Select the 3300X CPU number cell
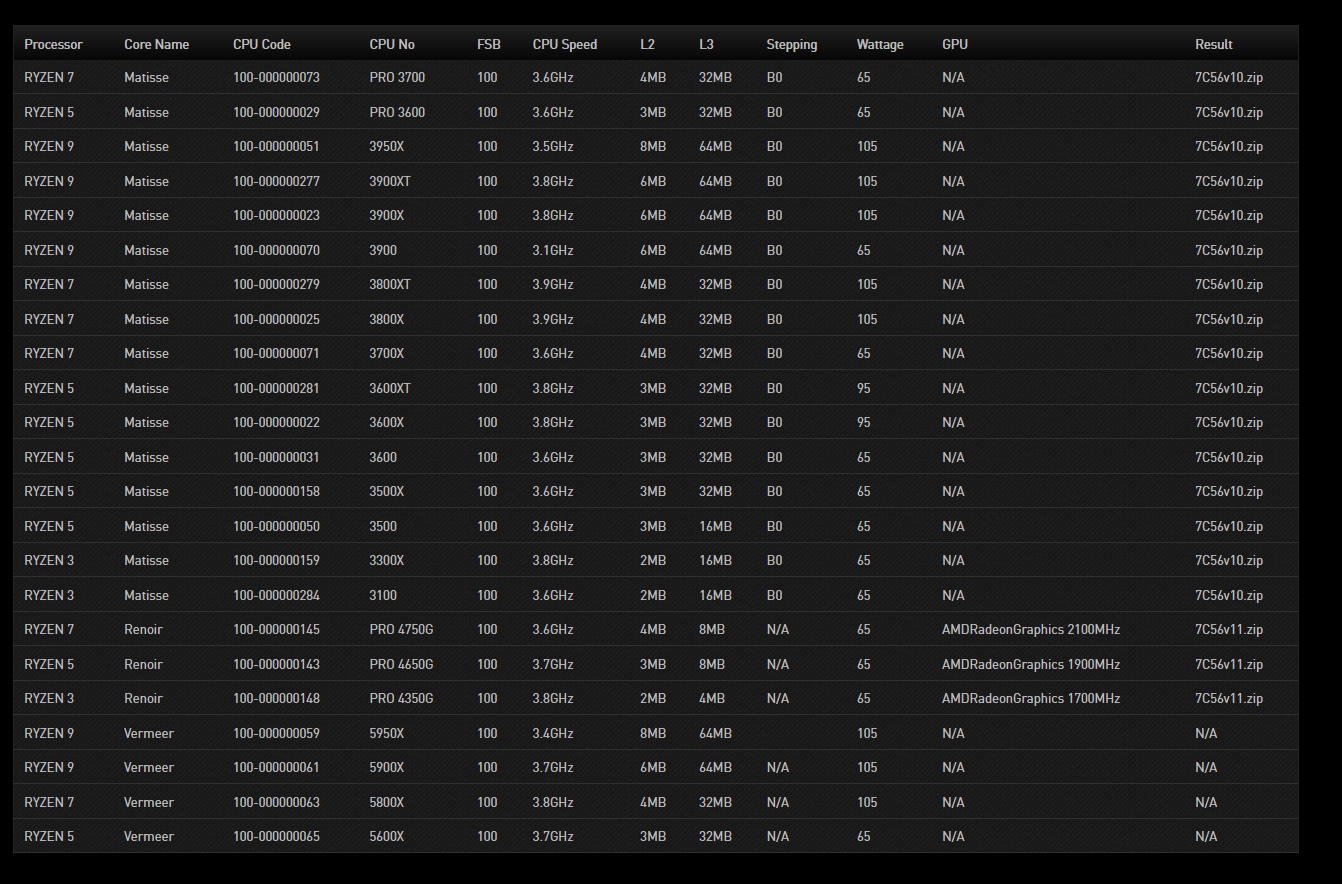The width and height of the screenshot is (1342, 884). pyautogui.click(x=387, y=560)
